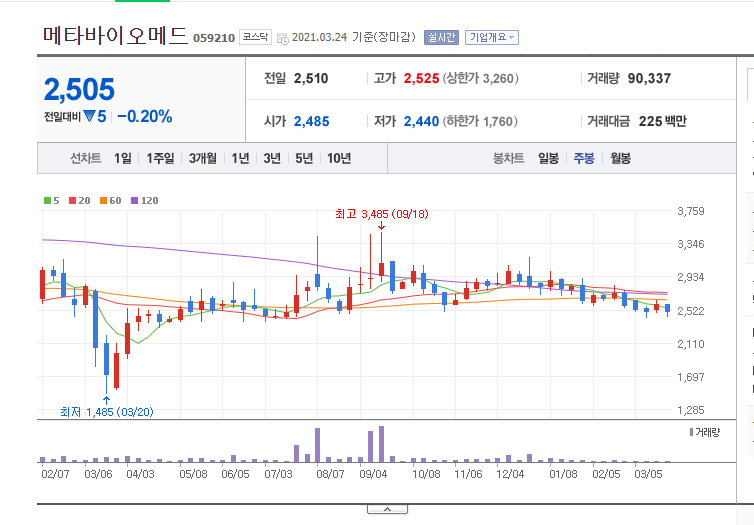The width and height of the screenshot is (754, 525).
Task: Click the 코스닥 market badge
Action: point(255,37)
